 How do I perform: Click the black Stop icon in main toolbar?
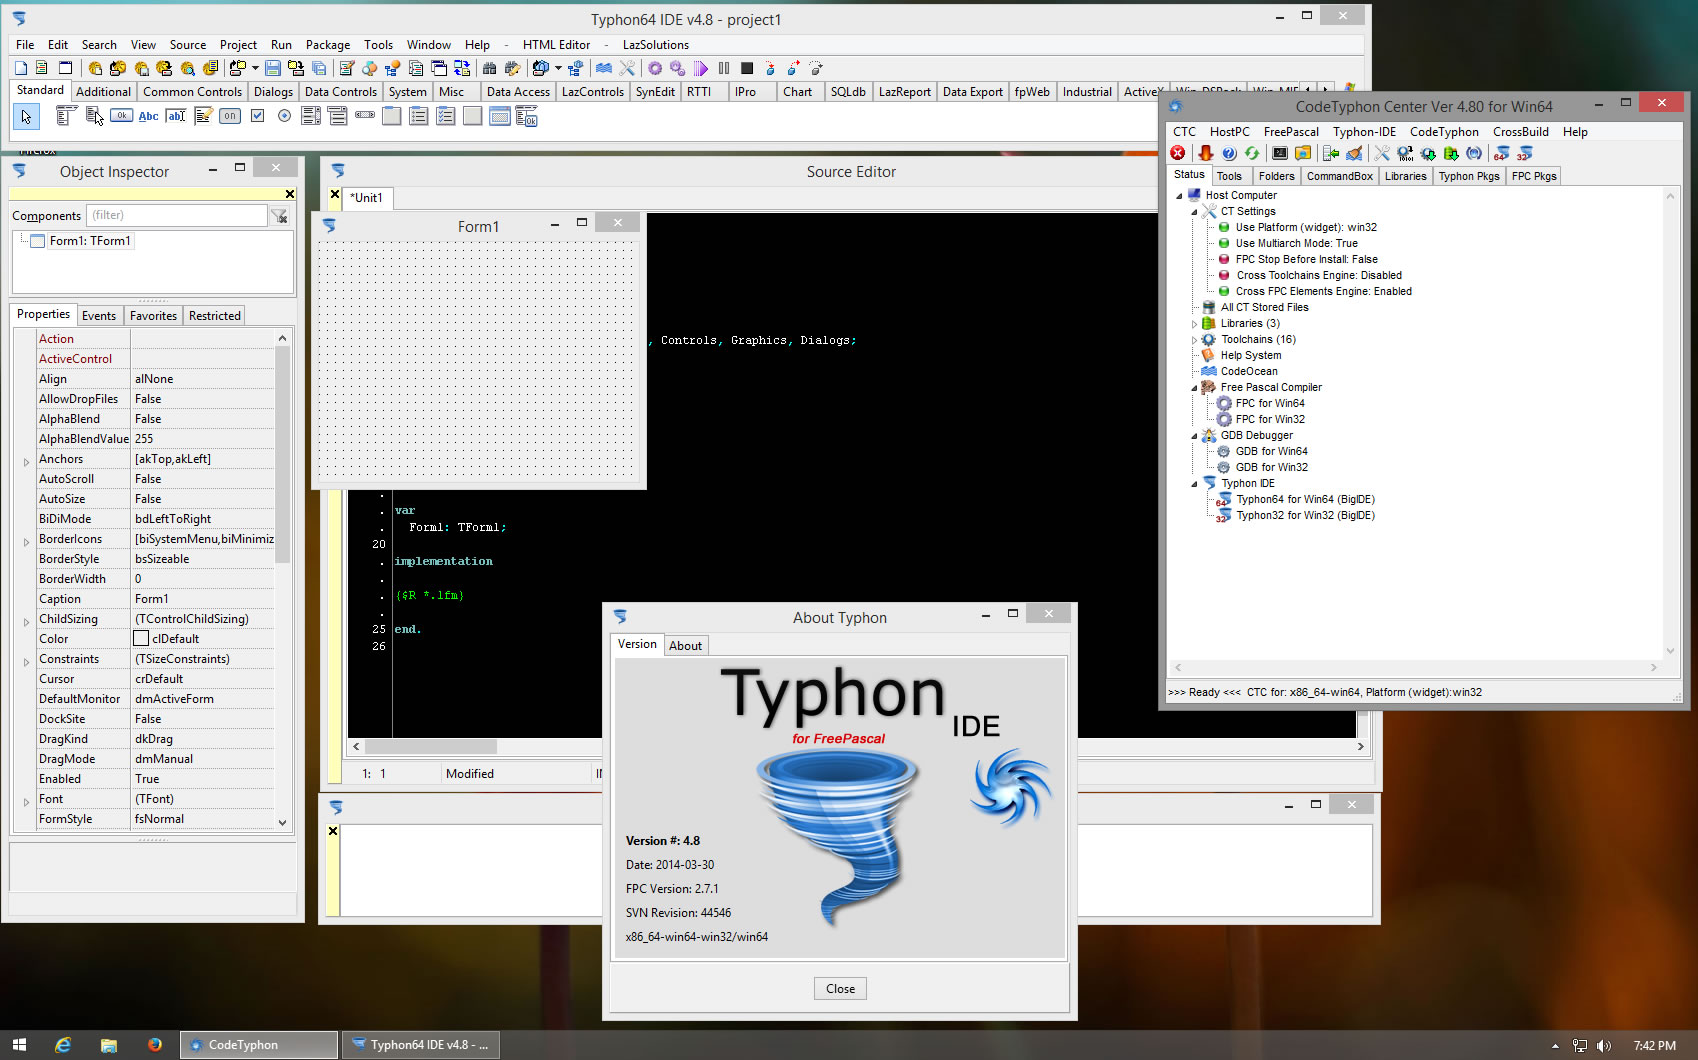click(x=746, y=68)
